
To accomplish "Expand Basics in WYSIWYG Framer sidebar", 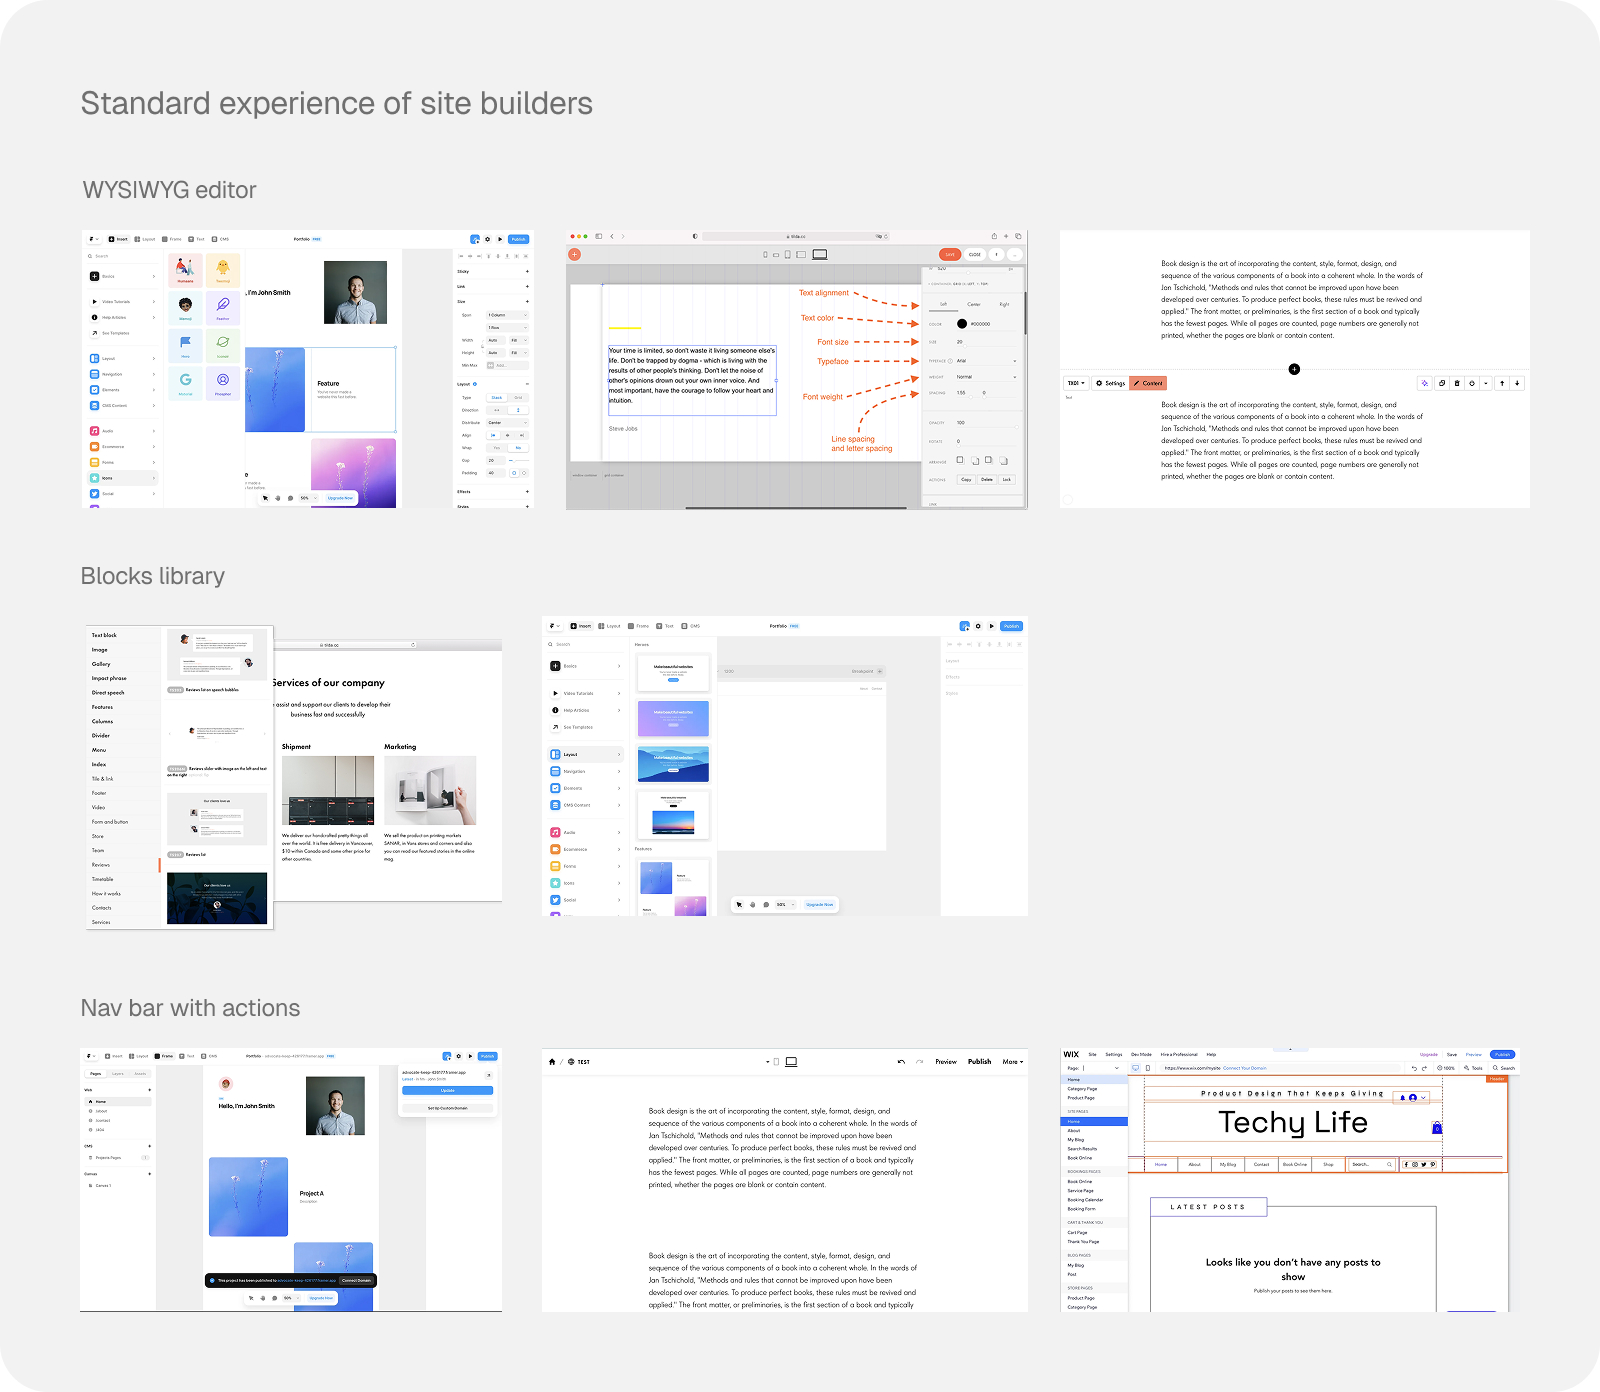I will tap(122, 276).
